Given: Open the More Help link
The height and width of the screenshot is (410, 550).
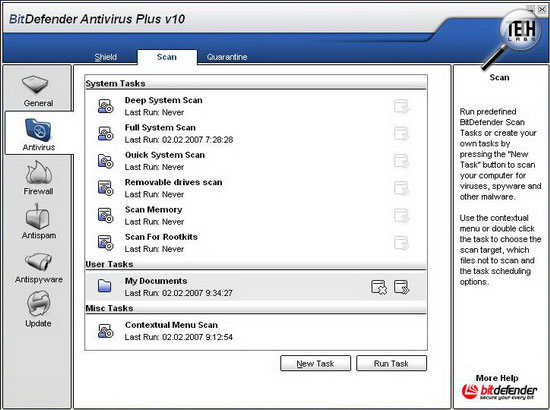Looking at the screenshot, I should coord(497,378).
